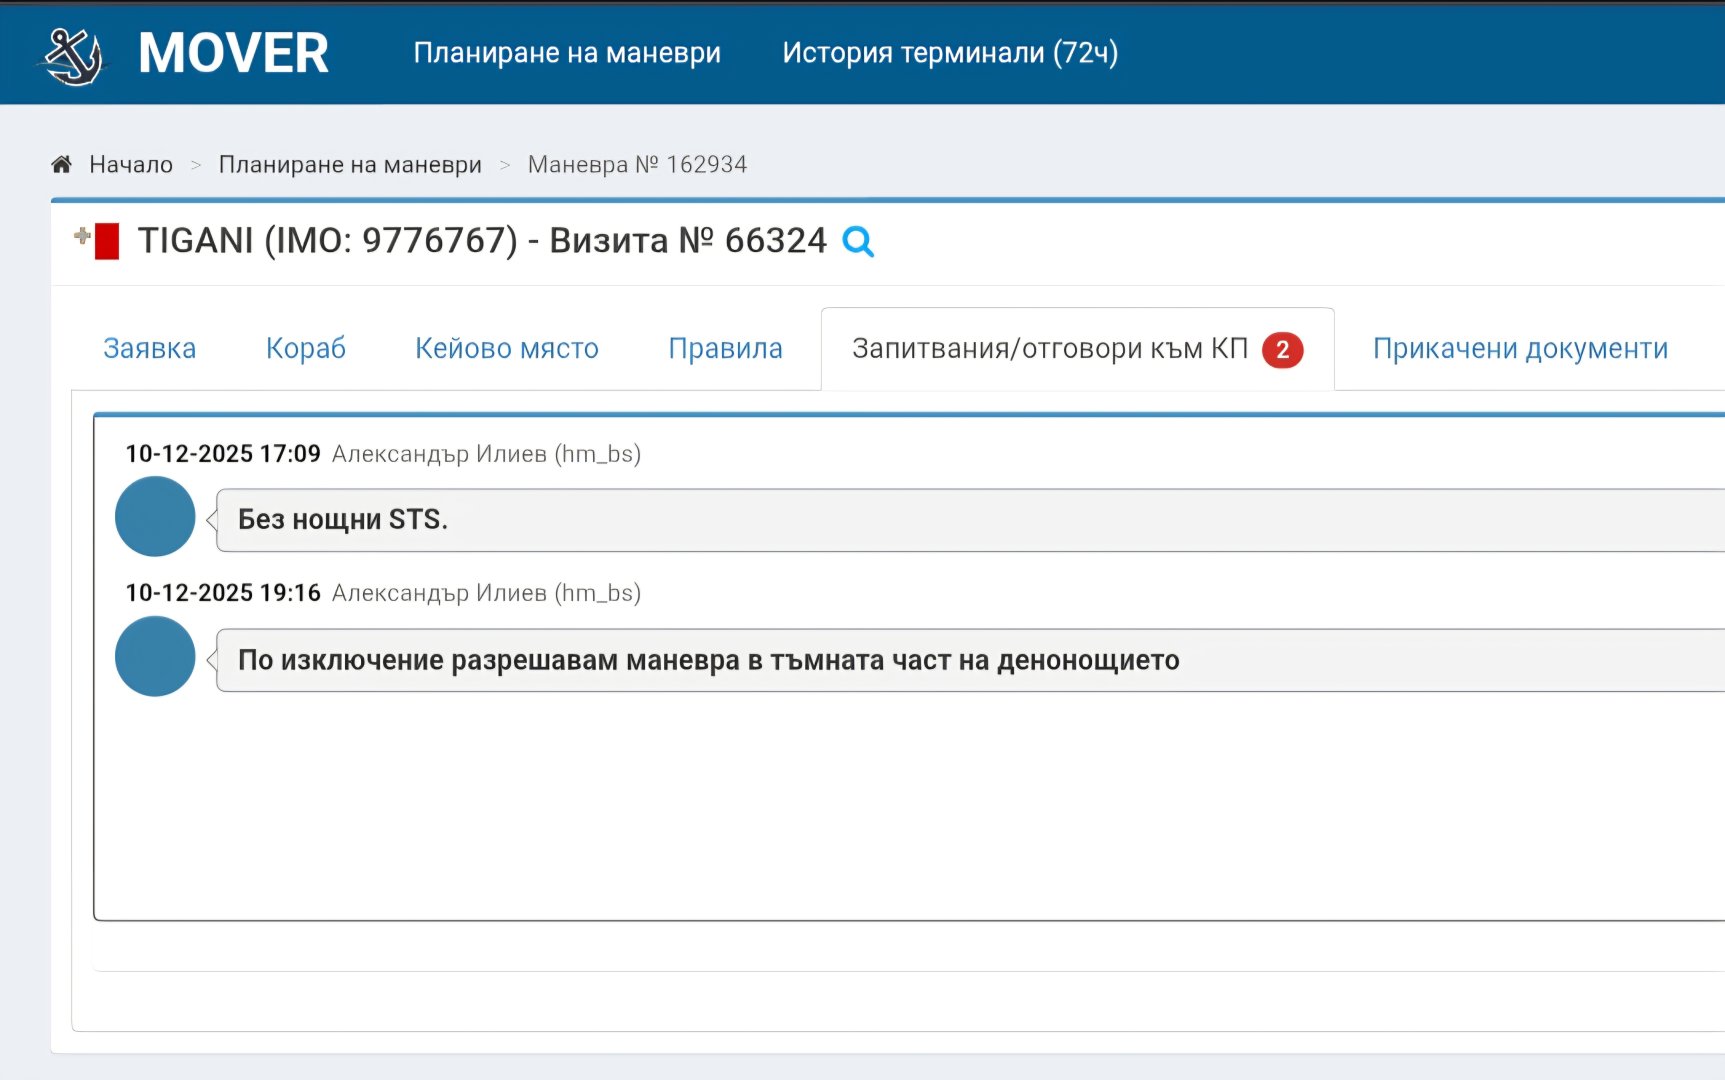Click the red flag icon beside TIGANI
This screenshot has width=1725, height=1080.
click(107, 239)
